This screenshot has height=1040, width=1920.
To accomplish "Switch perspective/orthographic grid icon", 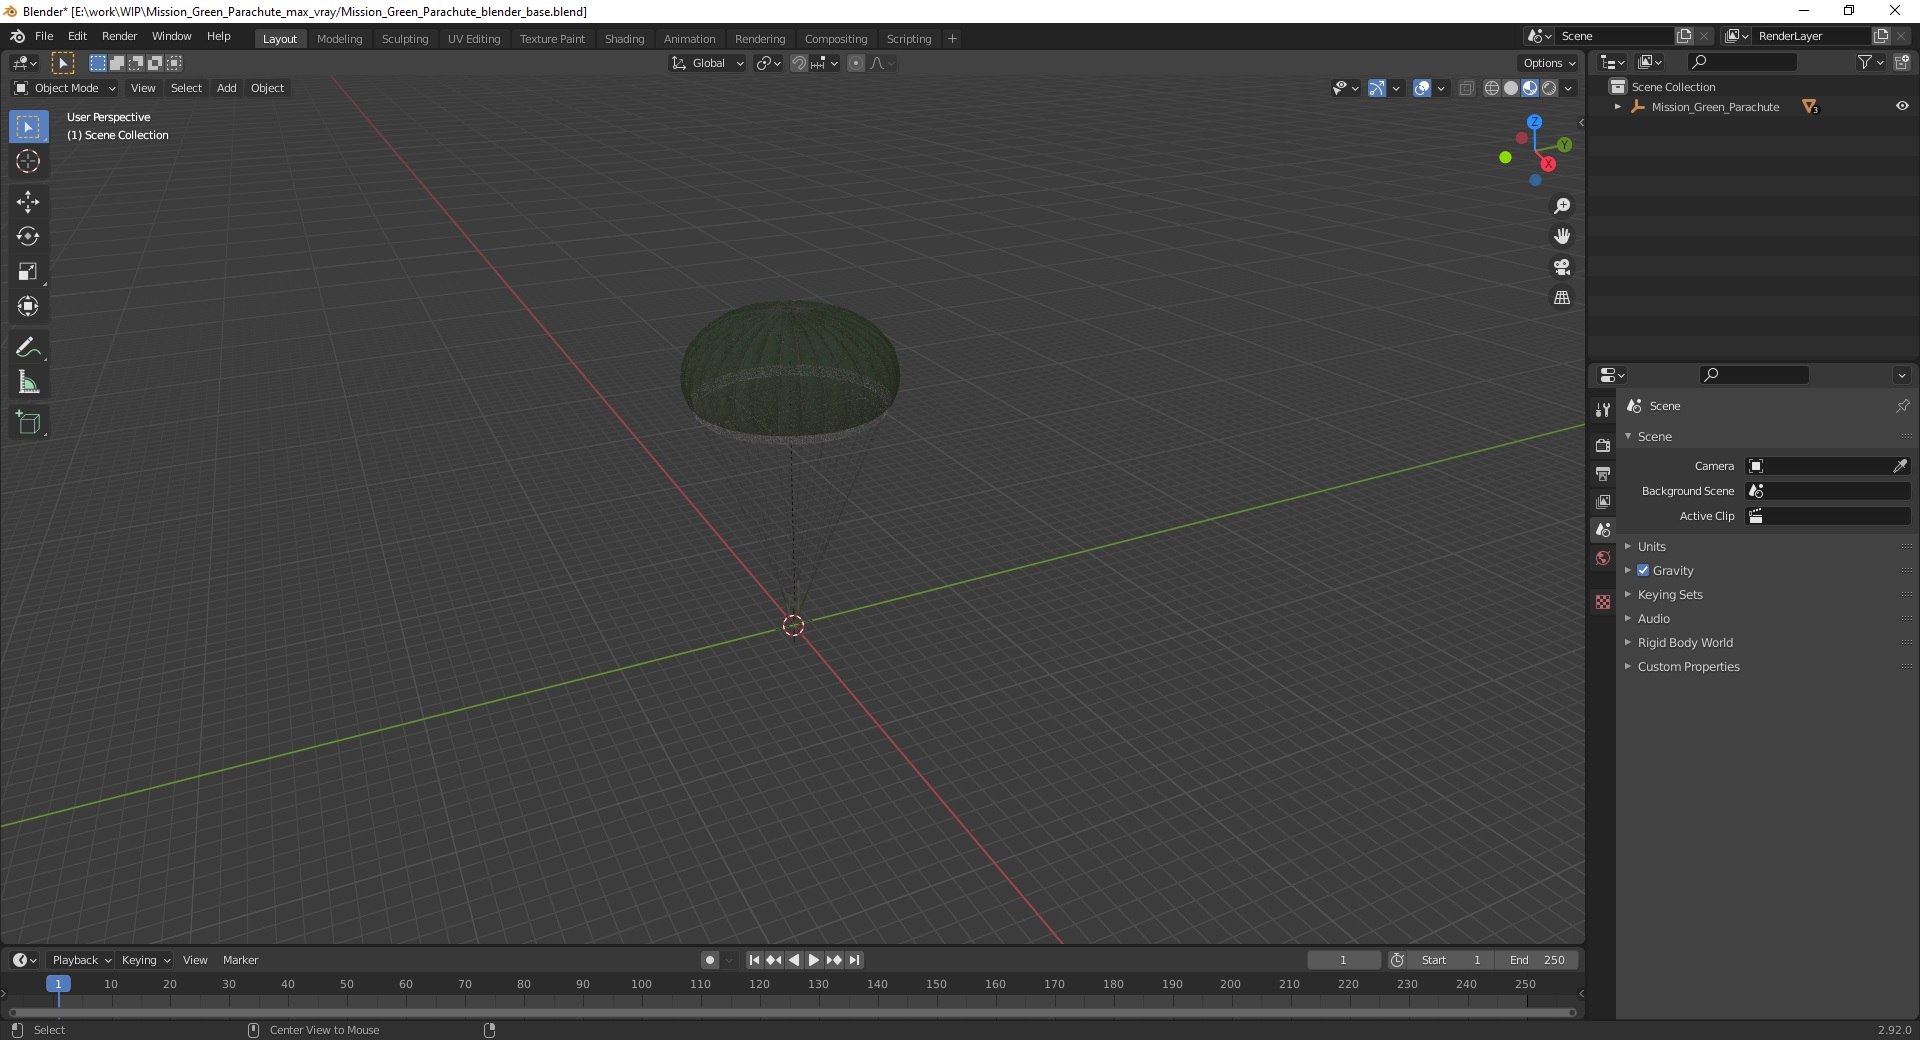I will pyautogui.click(x=1561, y=298).
